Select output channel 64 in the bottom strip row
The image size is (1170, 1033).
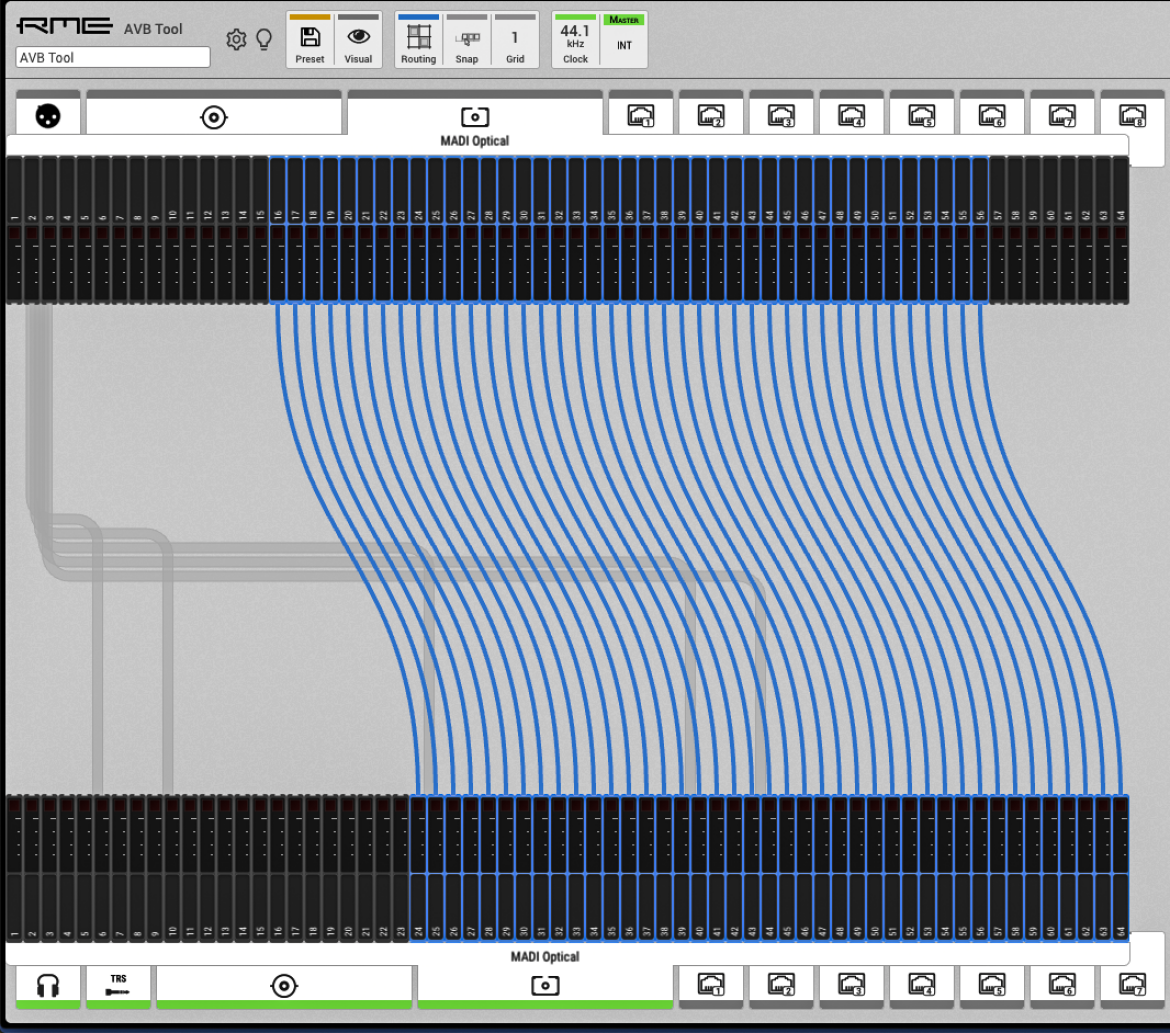(x=1121, y=868)
